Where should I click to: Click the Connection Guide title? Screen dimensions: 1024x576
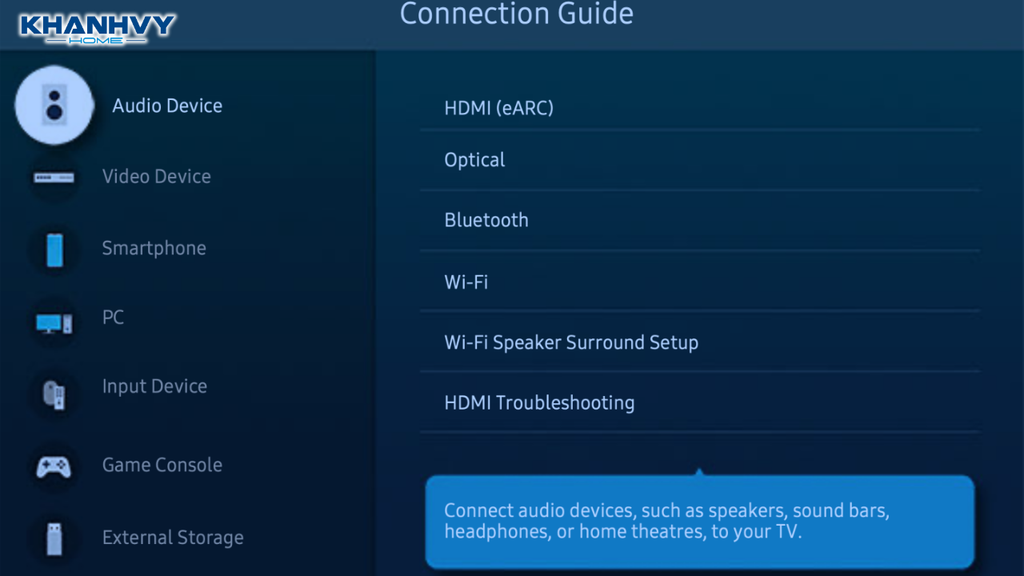click(x=516, y=15)
